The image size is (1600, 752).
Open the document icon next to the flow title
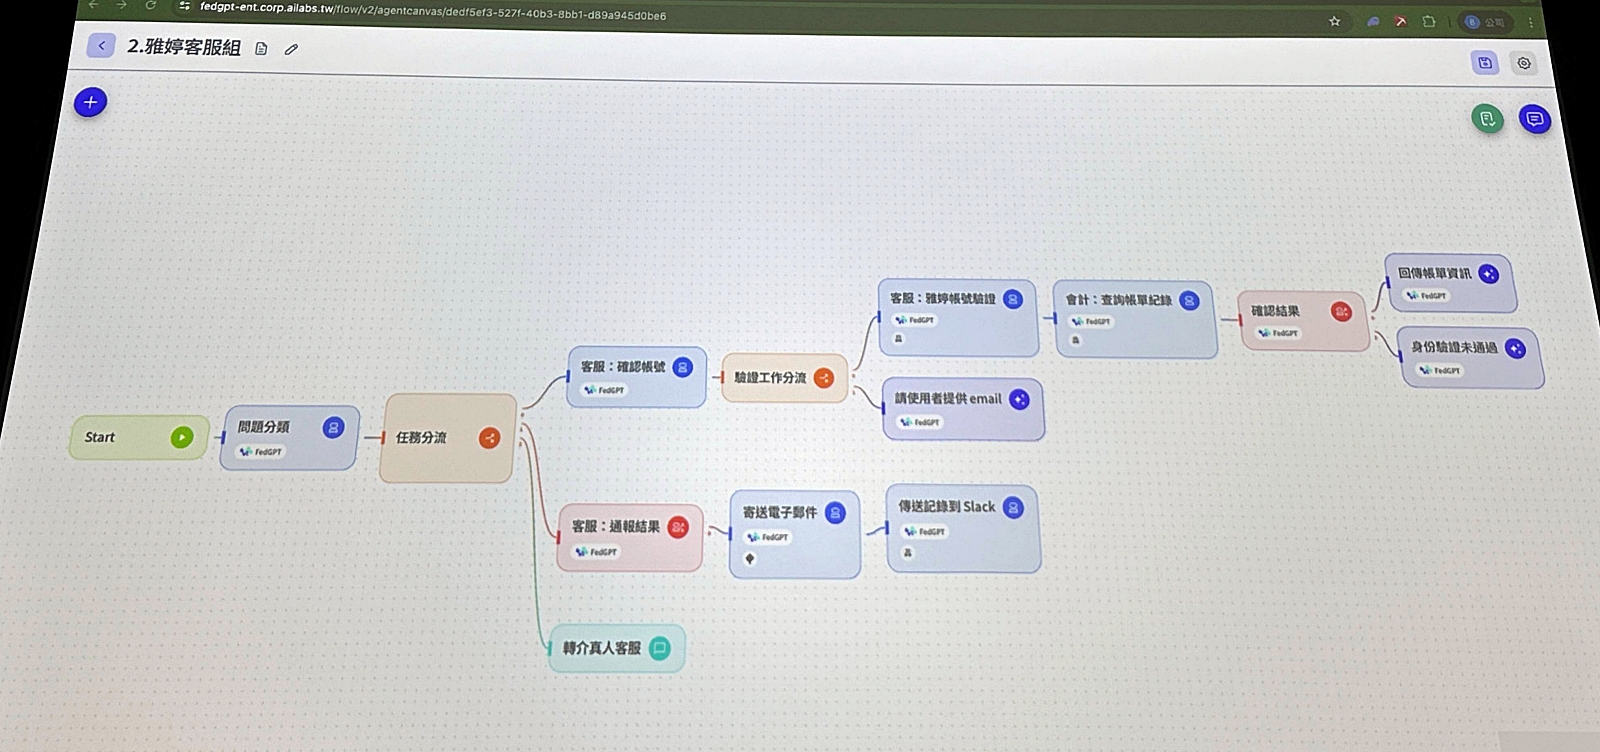pyautogui.click(x=261, y=48)
